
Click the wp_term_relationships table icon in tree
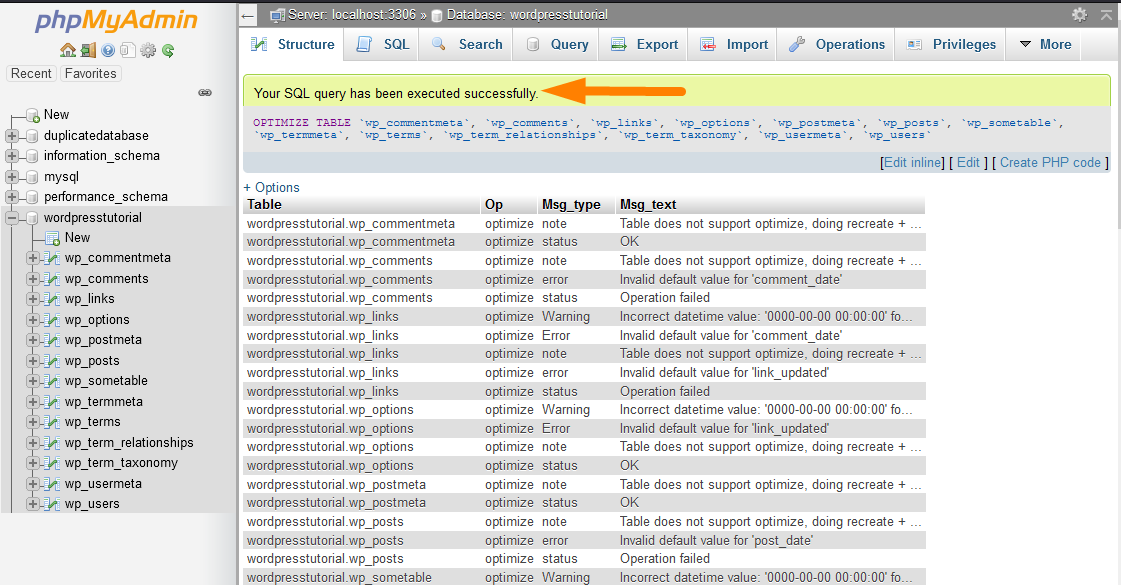(x=51, y=443)
